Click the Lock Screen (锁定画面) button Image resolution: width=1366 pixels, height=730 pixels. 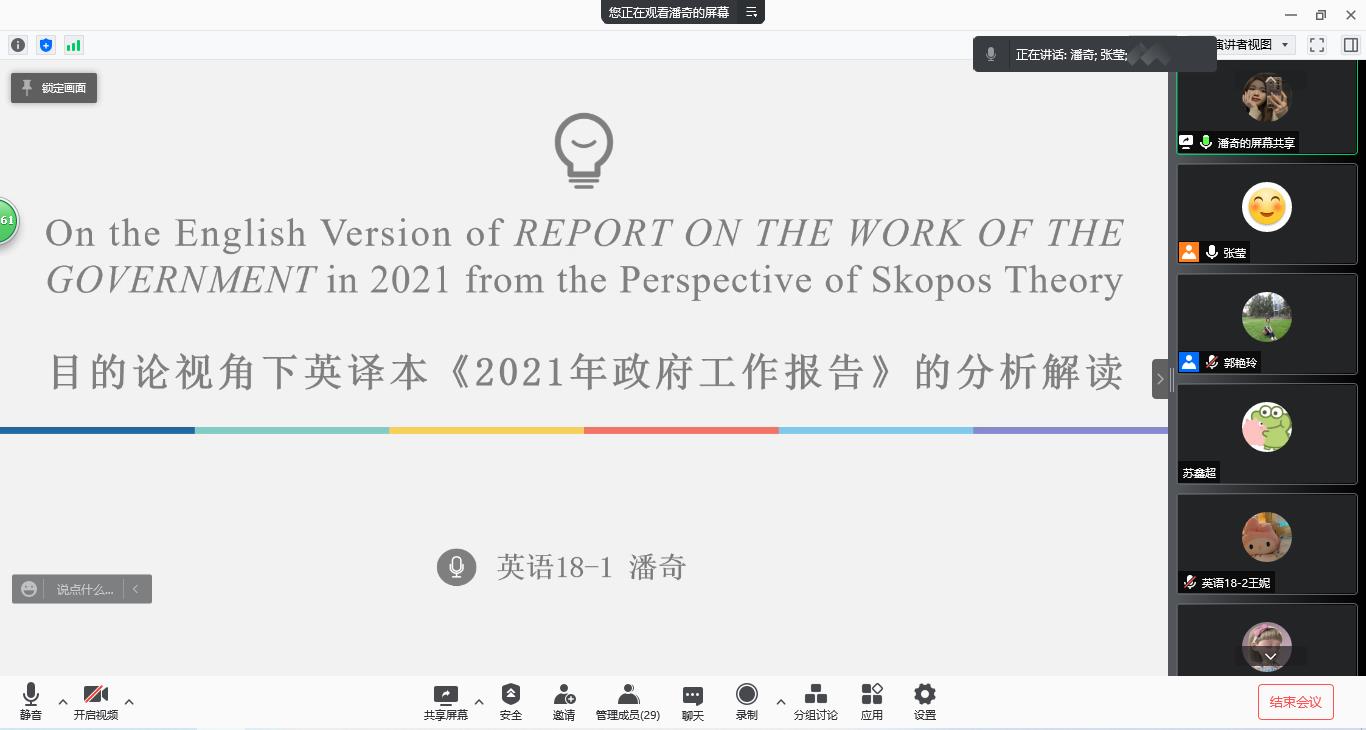(x=54, y=88)
